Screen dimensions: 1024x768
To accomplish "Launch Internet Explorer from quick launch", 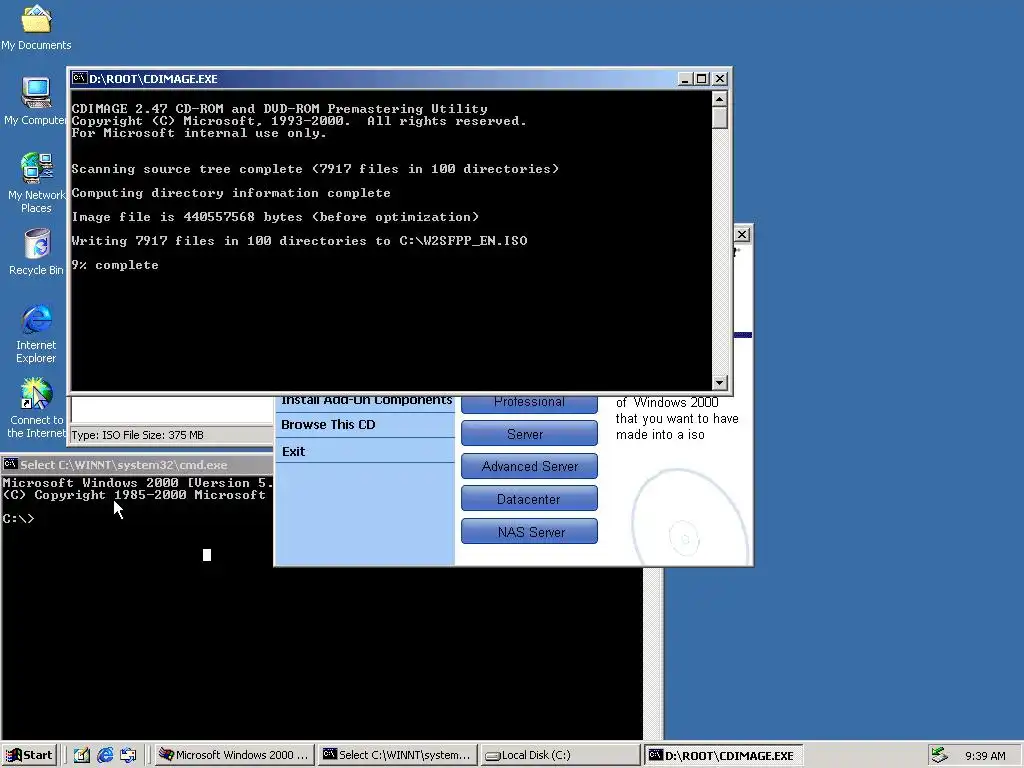I will pos(105,756).
